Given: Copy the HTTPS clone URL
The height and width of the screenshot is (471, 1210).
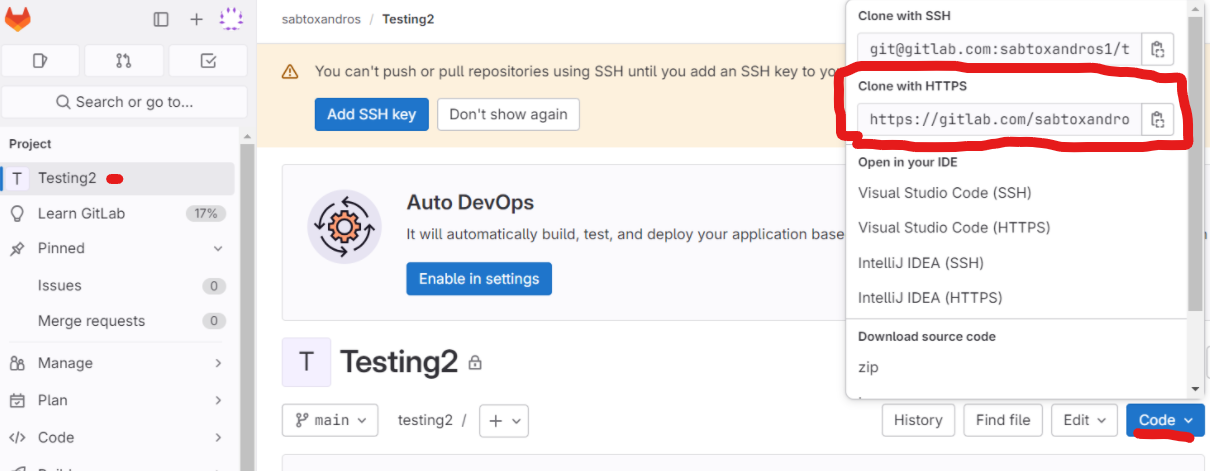Looking at the screenshot, I should tap(1157, 120).
